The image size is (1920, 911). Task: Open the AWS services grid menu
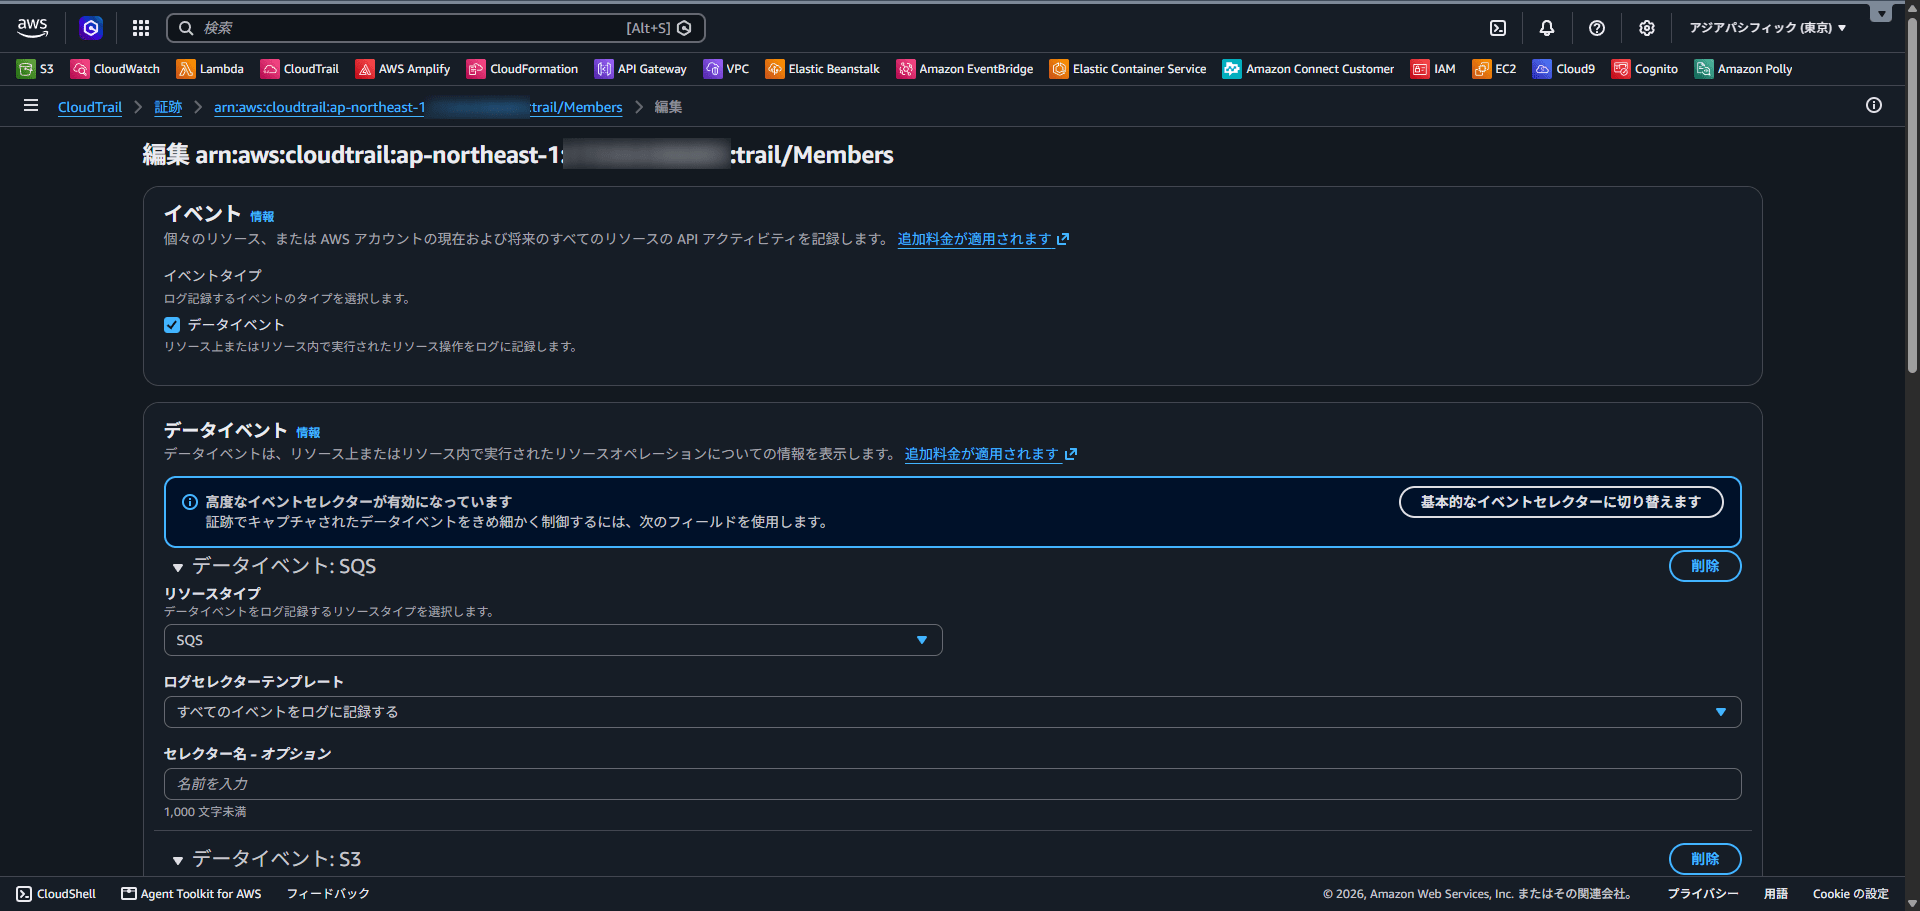(141, 28)
